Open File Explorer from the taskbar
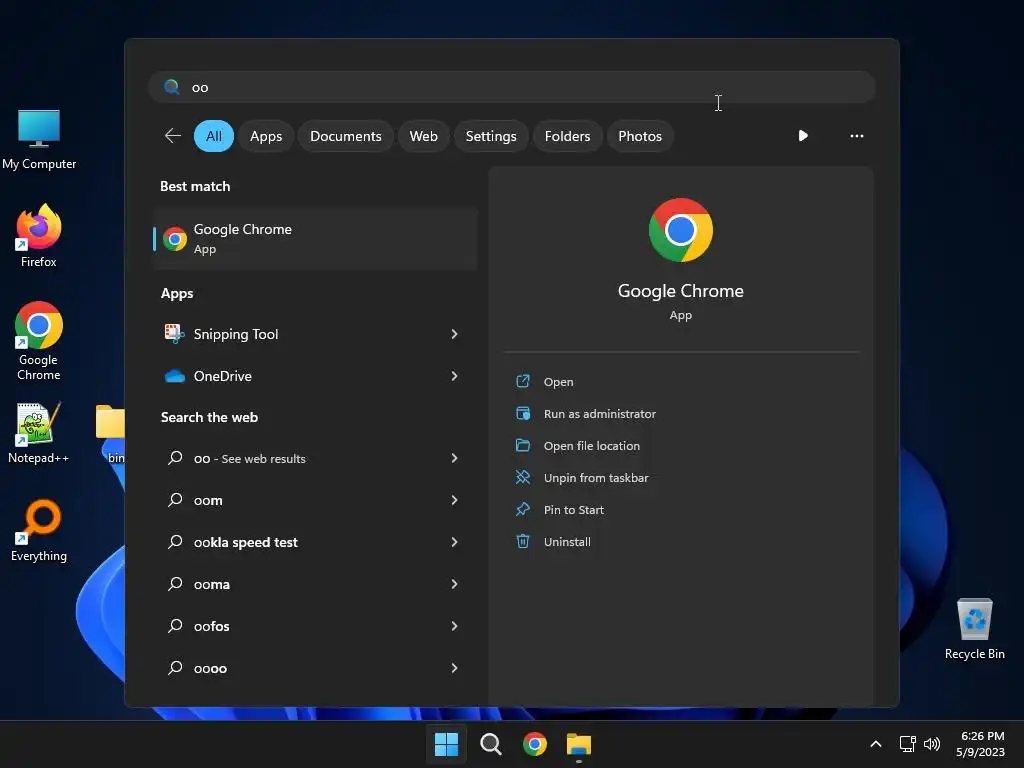Image resolution: width=1024 pixels, height=768 pixels. tap(579, 744)
